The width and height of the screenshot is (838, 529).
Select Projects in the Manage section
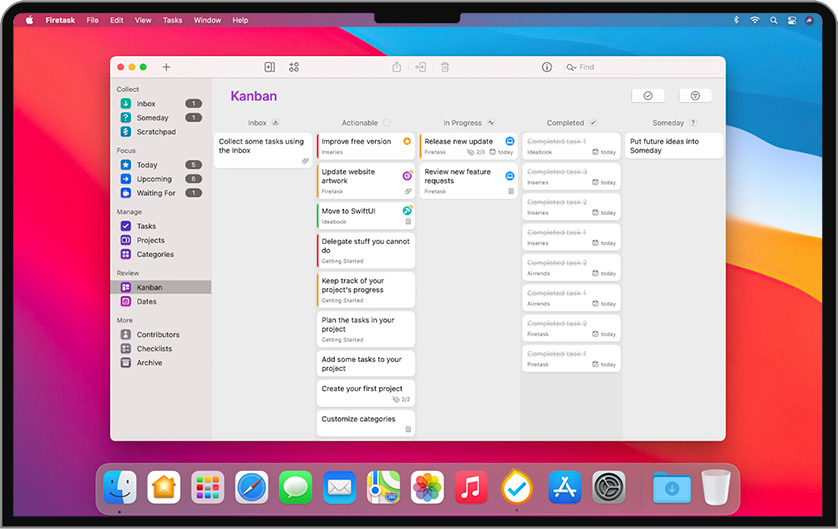(150, 240)
